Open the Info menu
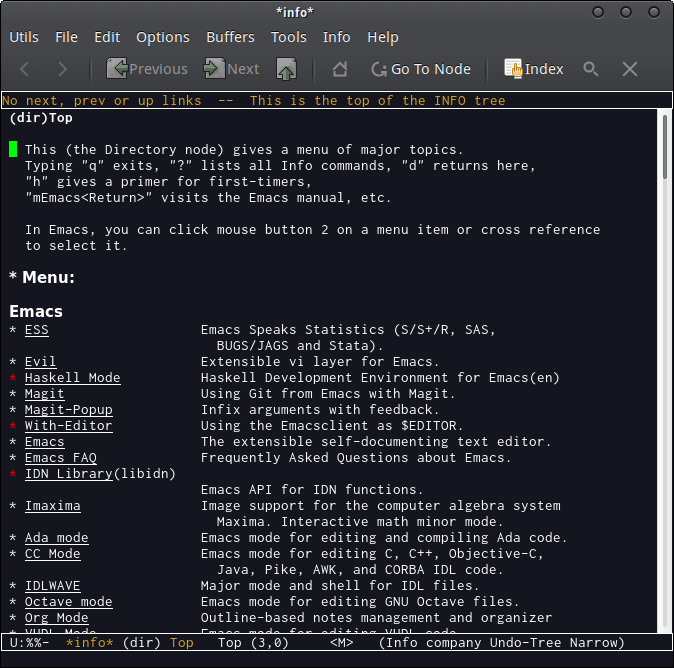 337,37
